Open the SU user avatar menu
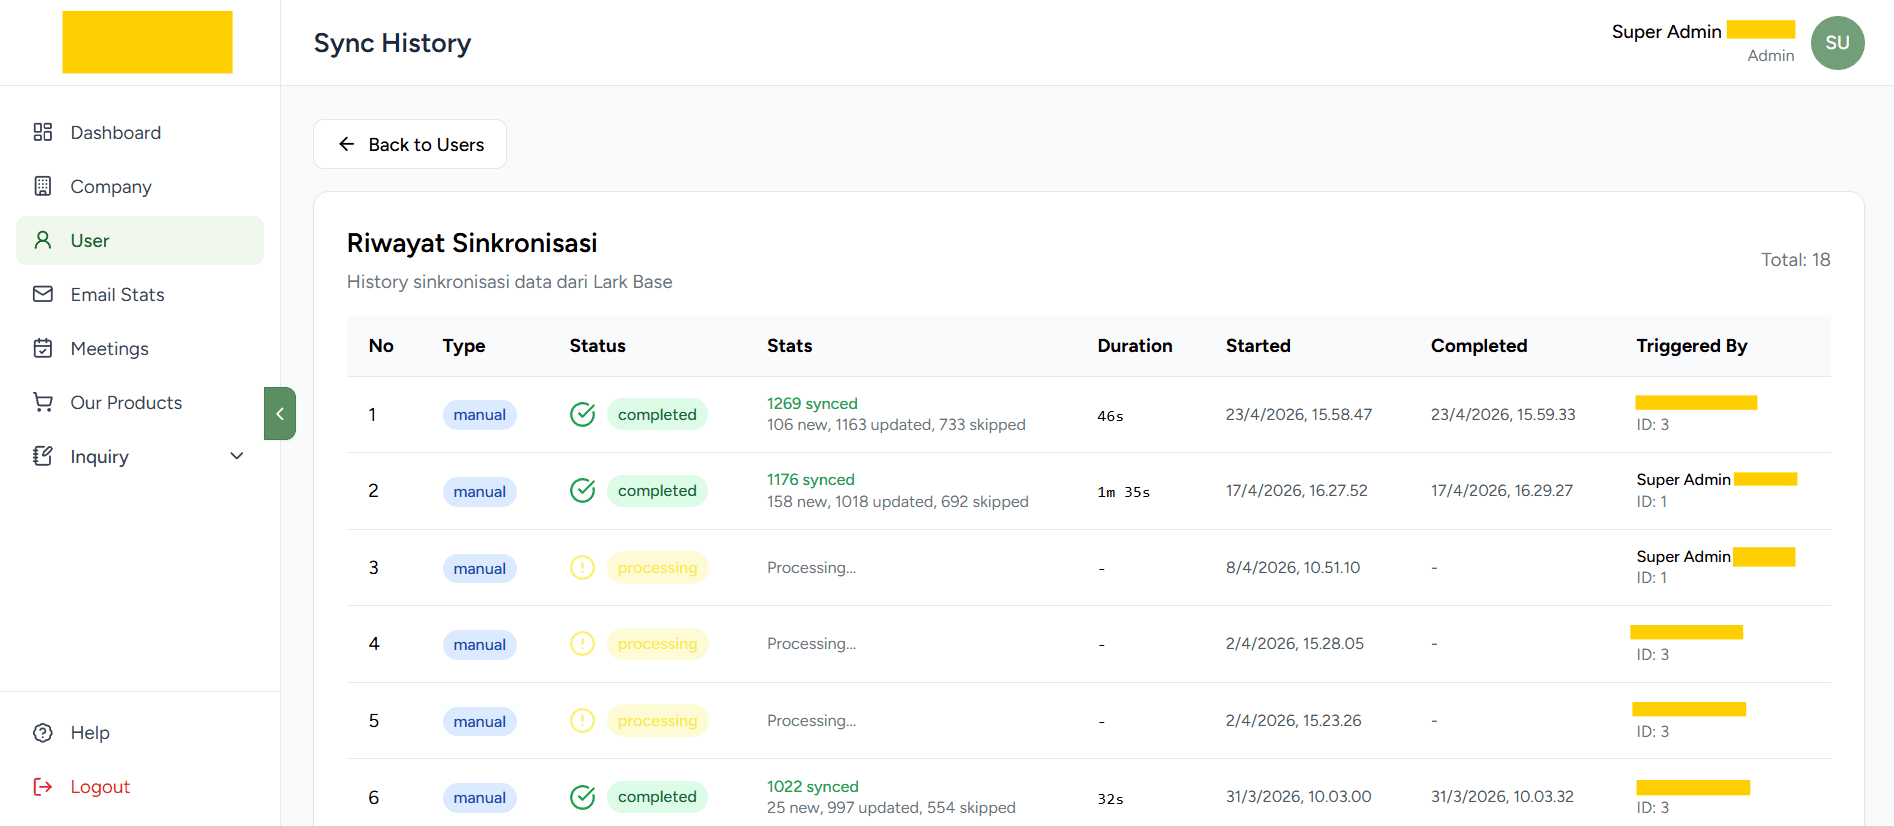Screen dimensions: 1894x826 coord(1837,43)
